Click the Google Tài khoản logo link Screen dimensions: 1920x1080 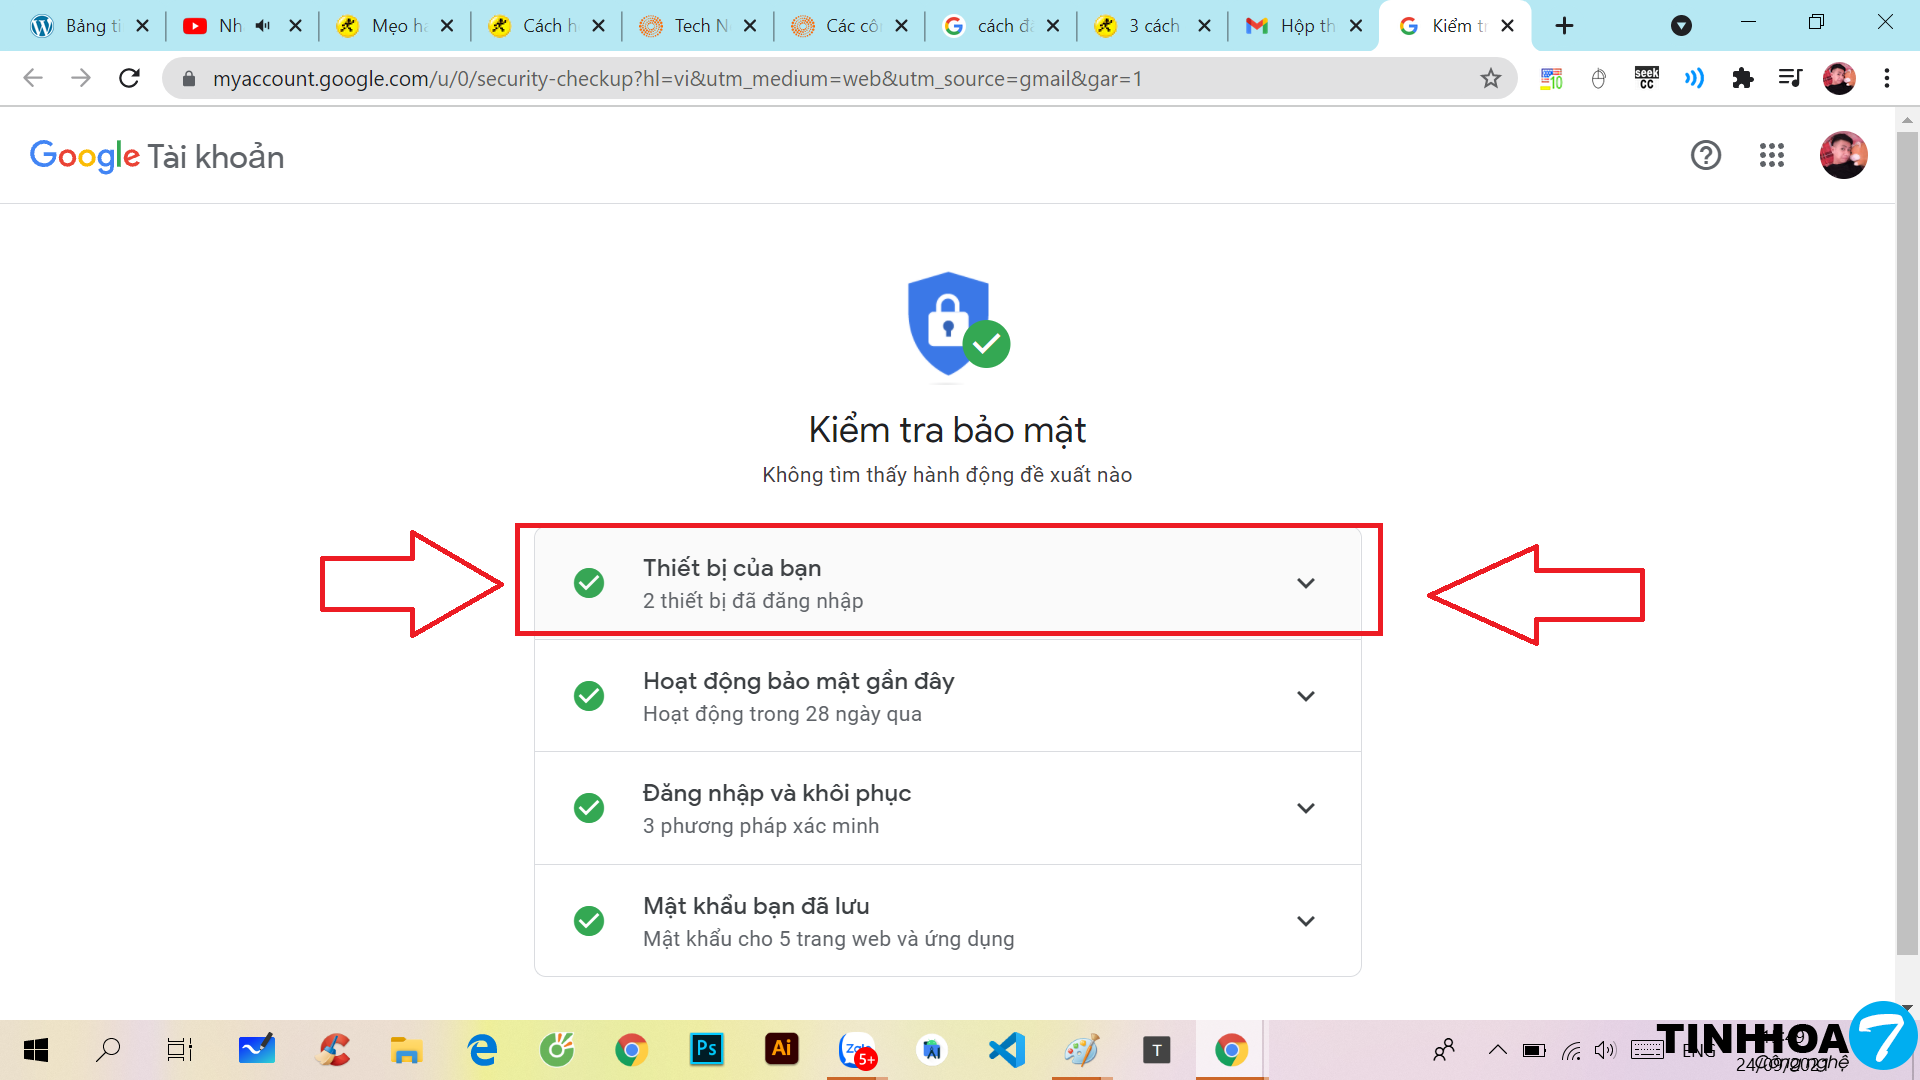[x=157, y=156]
